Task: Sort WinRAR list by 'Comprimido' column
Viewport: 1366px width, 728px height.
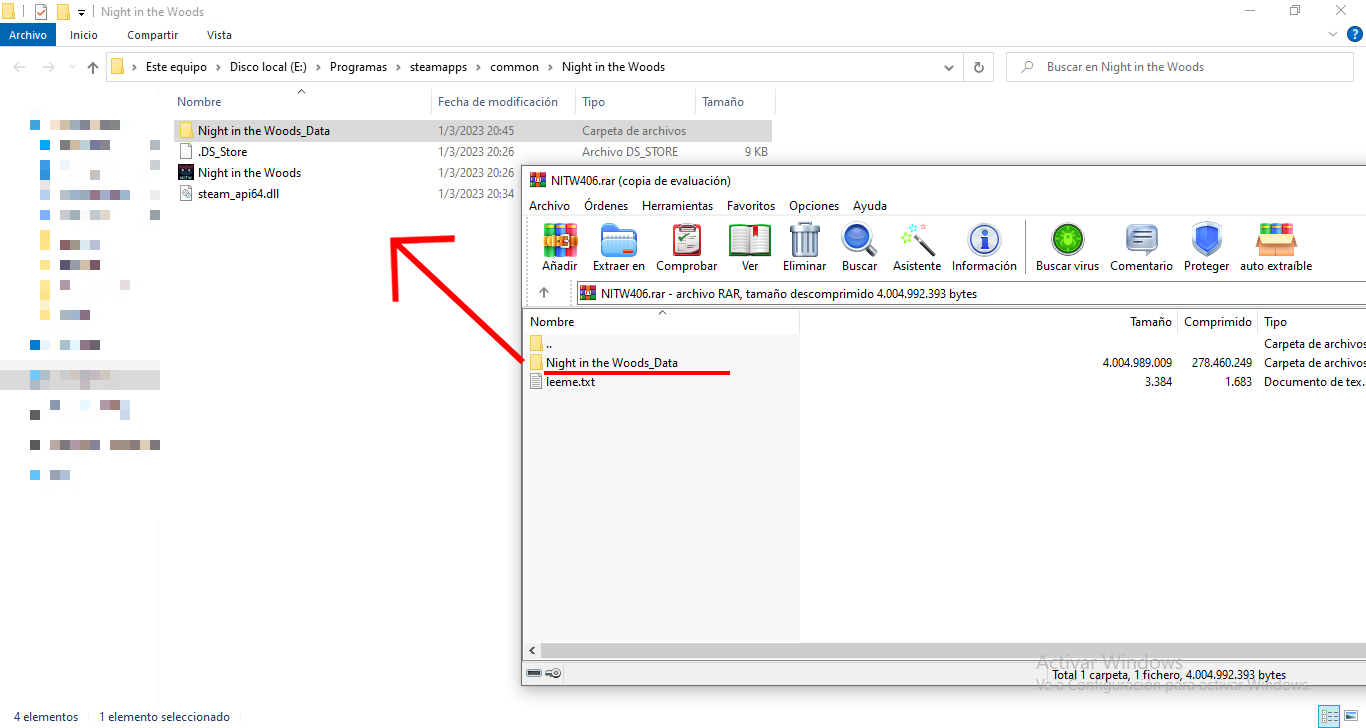Action: tap(1217, 322)
